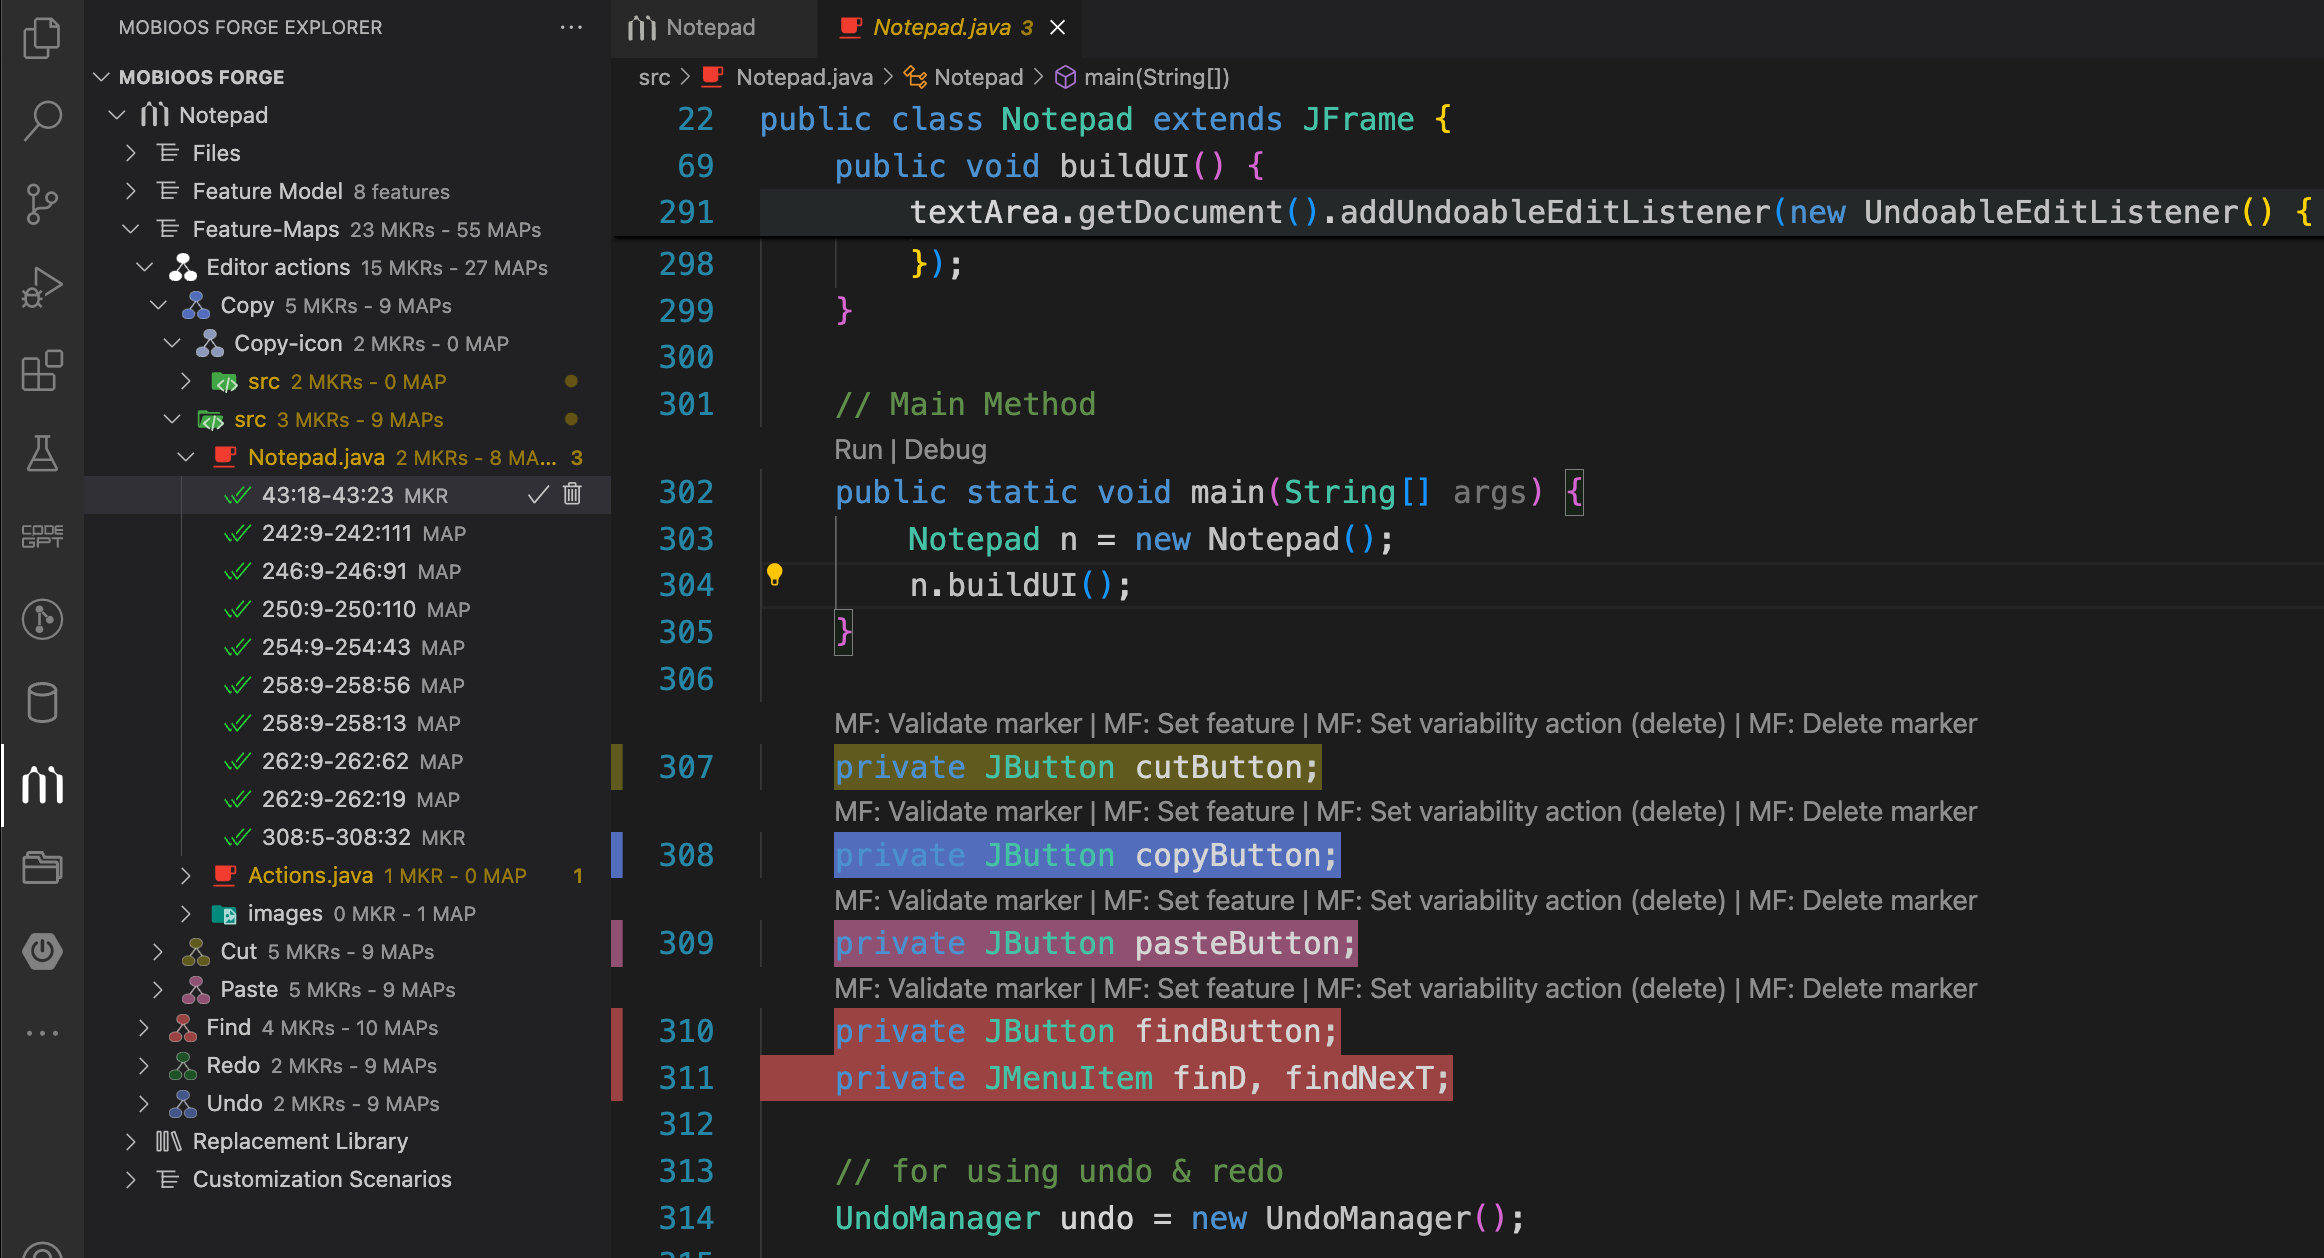This screenshot has width=2324, height=1258.
Task: Open the Database cylinder view
Action: 42,702
